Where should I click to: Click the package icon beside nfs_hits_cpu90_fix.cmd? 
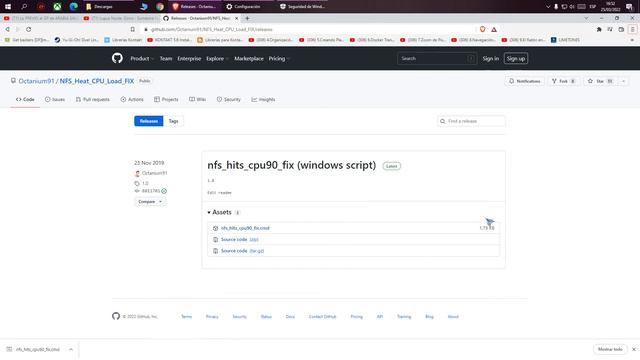point(216,228)
